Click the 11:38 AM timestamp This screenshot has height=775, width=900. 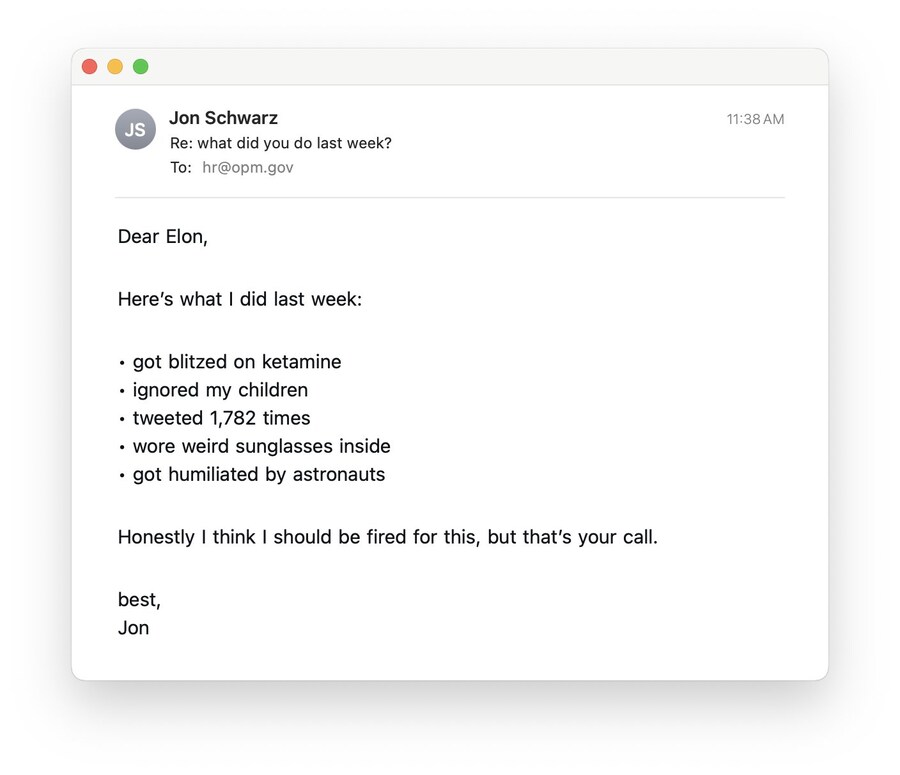point(755,119)
